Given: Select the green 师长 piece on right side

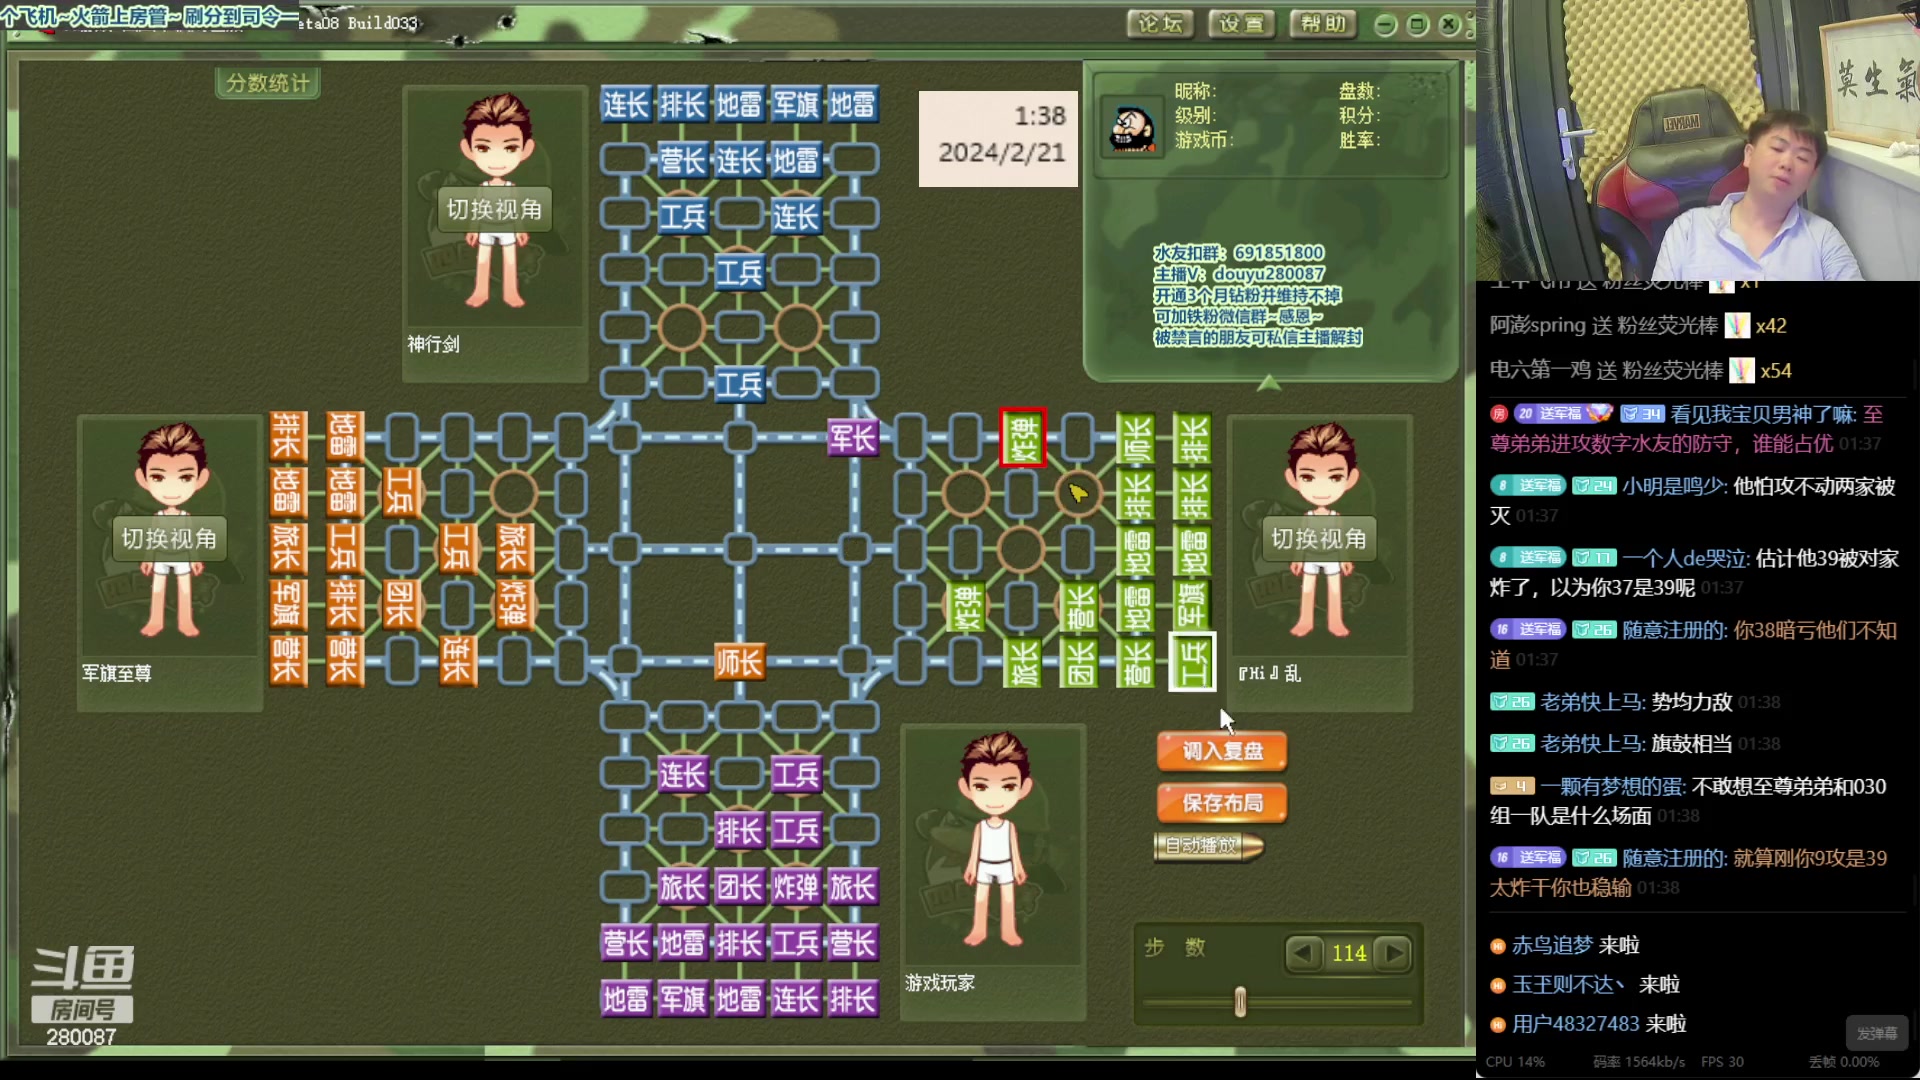Looking at the screenshot, I should pos(1135,437).
